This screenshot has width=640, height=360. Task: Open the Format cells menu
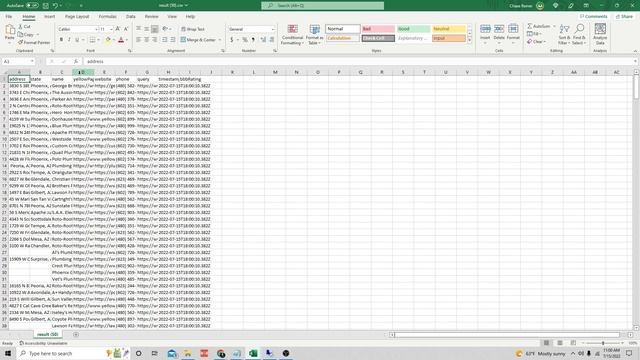pos(513,35)
